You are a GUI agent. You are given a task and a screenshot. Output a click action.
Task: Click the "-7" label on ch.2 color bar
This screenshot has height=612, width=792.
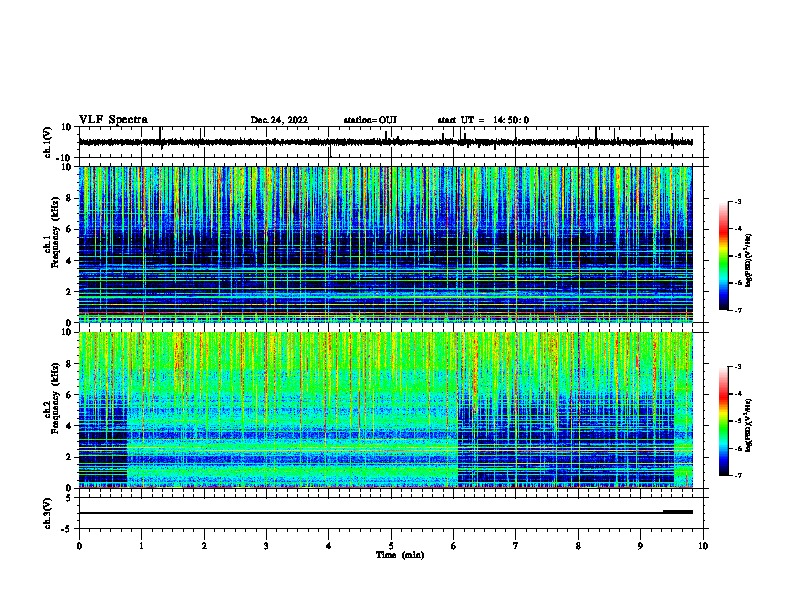[737, 475]
